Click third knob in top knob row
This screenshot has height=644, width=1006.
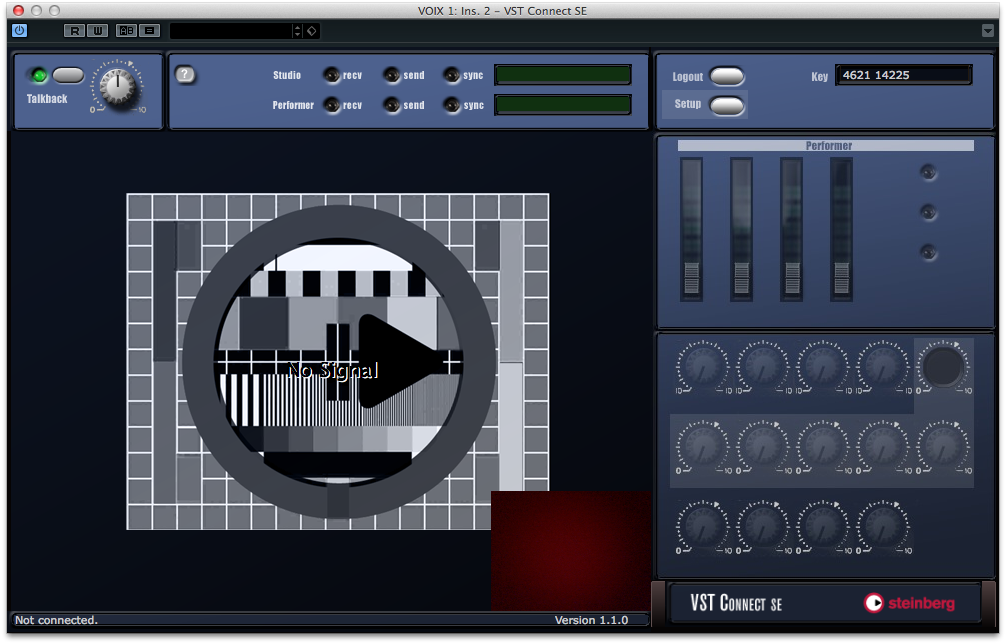click(x=823, y=366)
